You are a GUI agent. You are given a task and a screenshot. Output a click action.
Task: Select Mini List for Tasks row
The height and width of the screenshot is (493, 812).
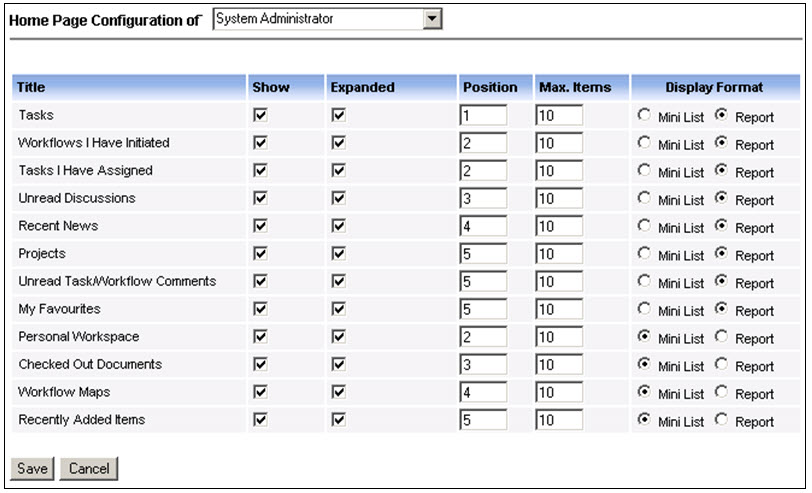[644, 114]
